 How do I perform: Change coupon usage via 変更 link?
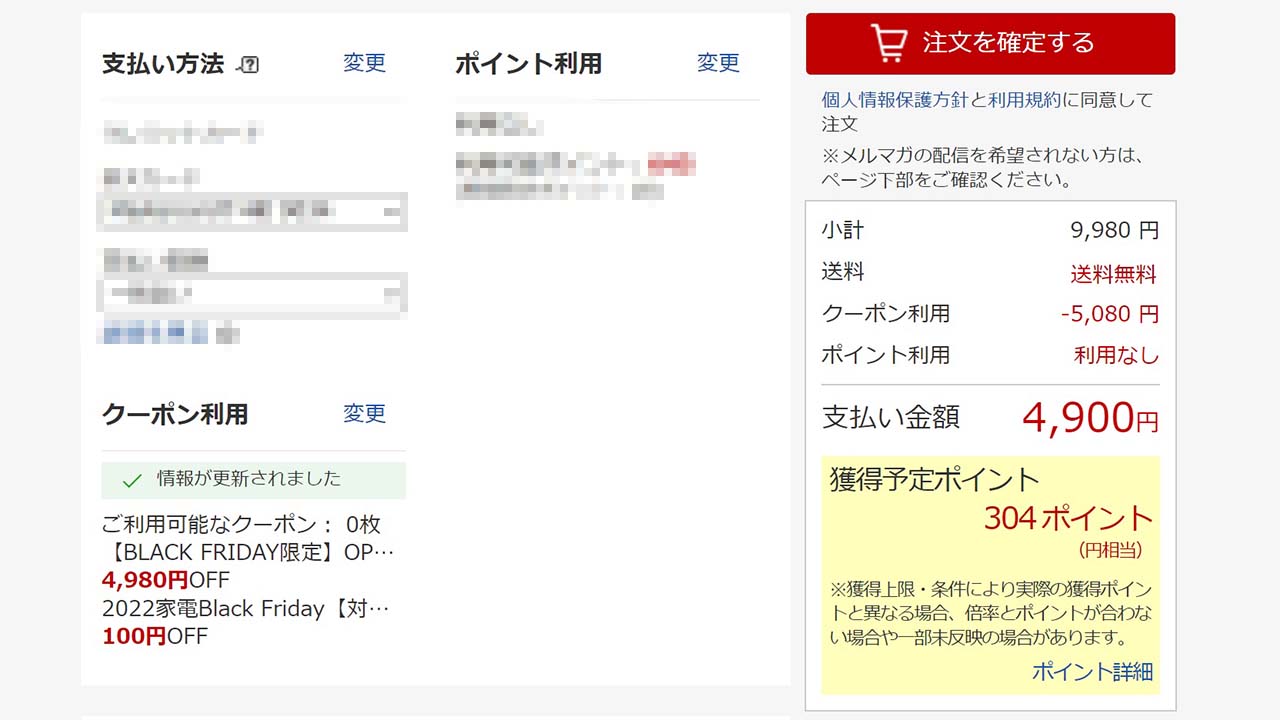[x=364, y=414]
